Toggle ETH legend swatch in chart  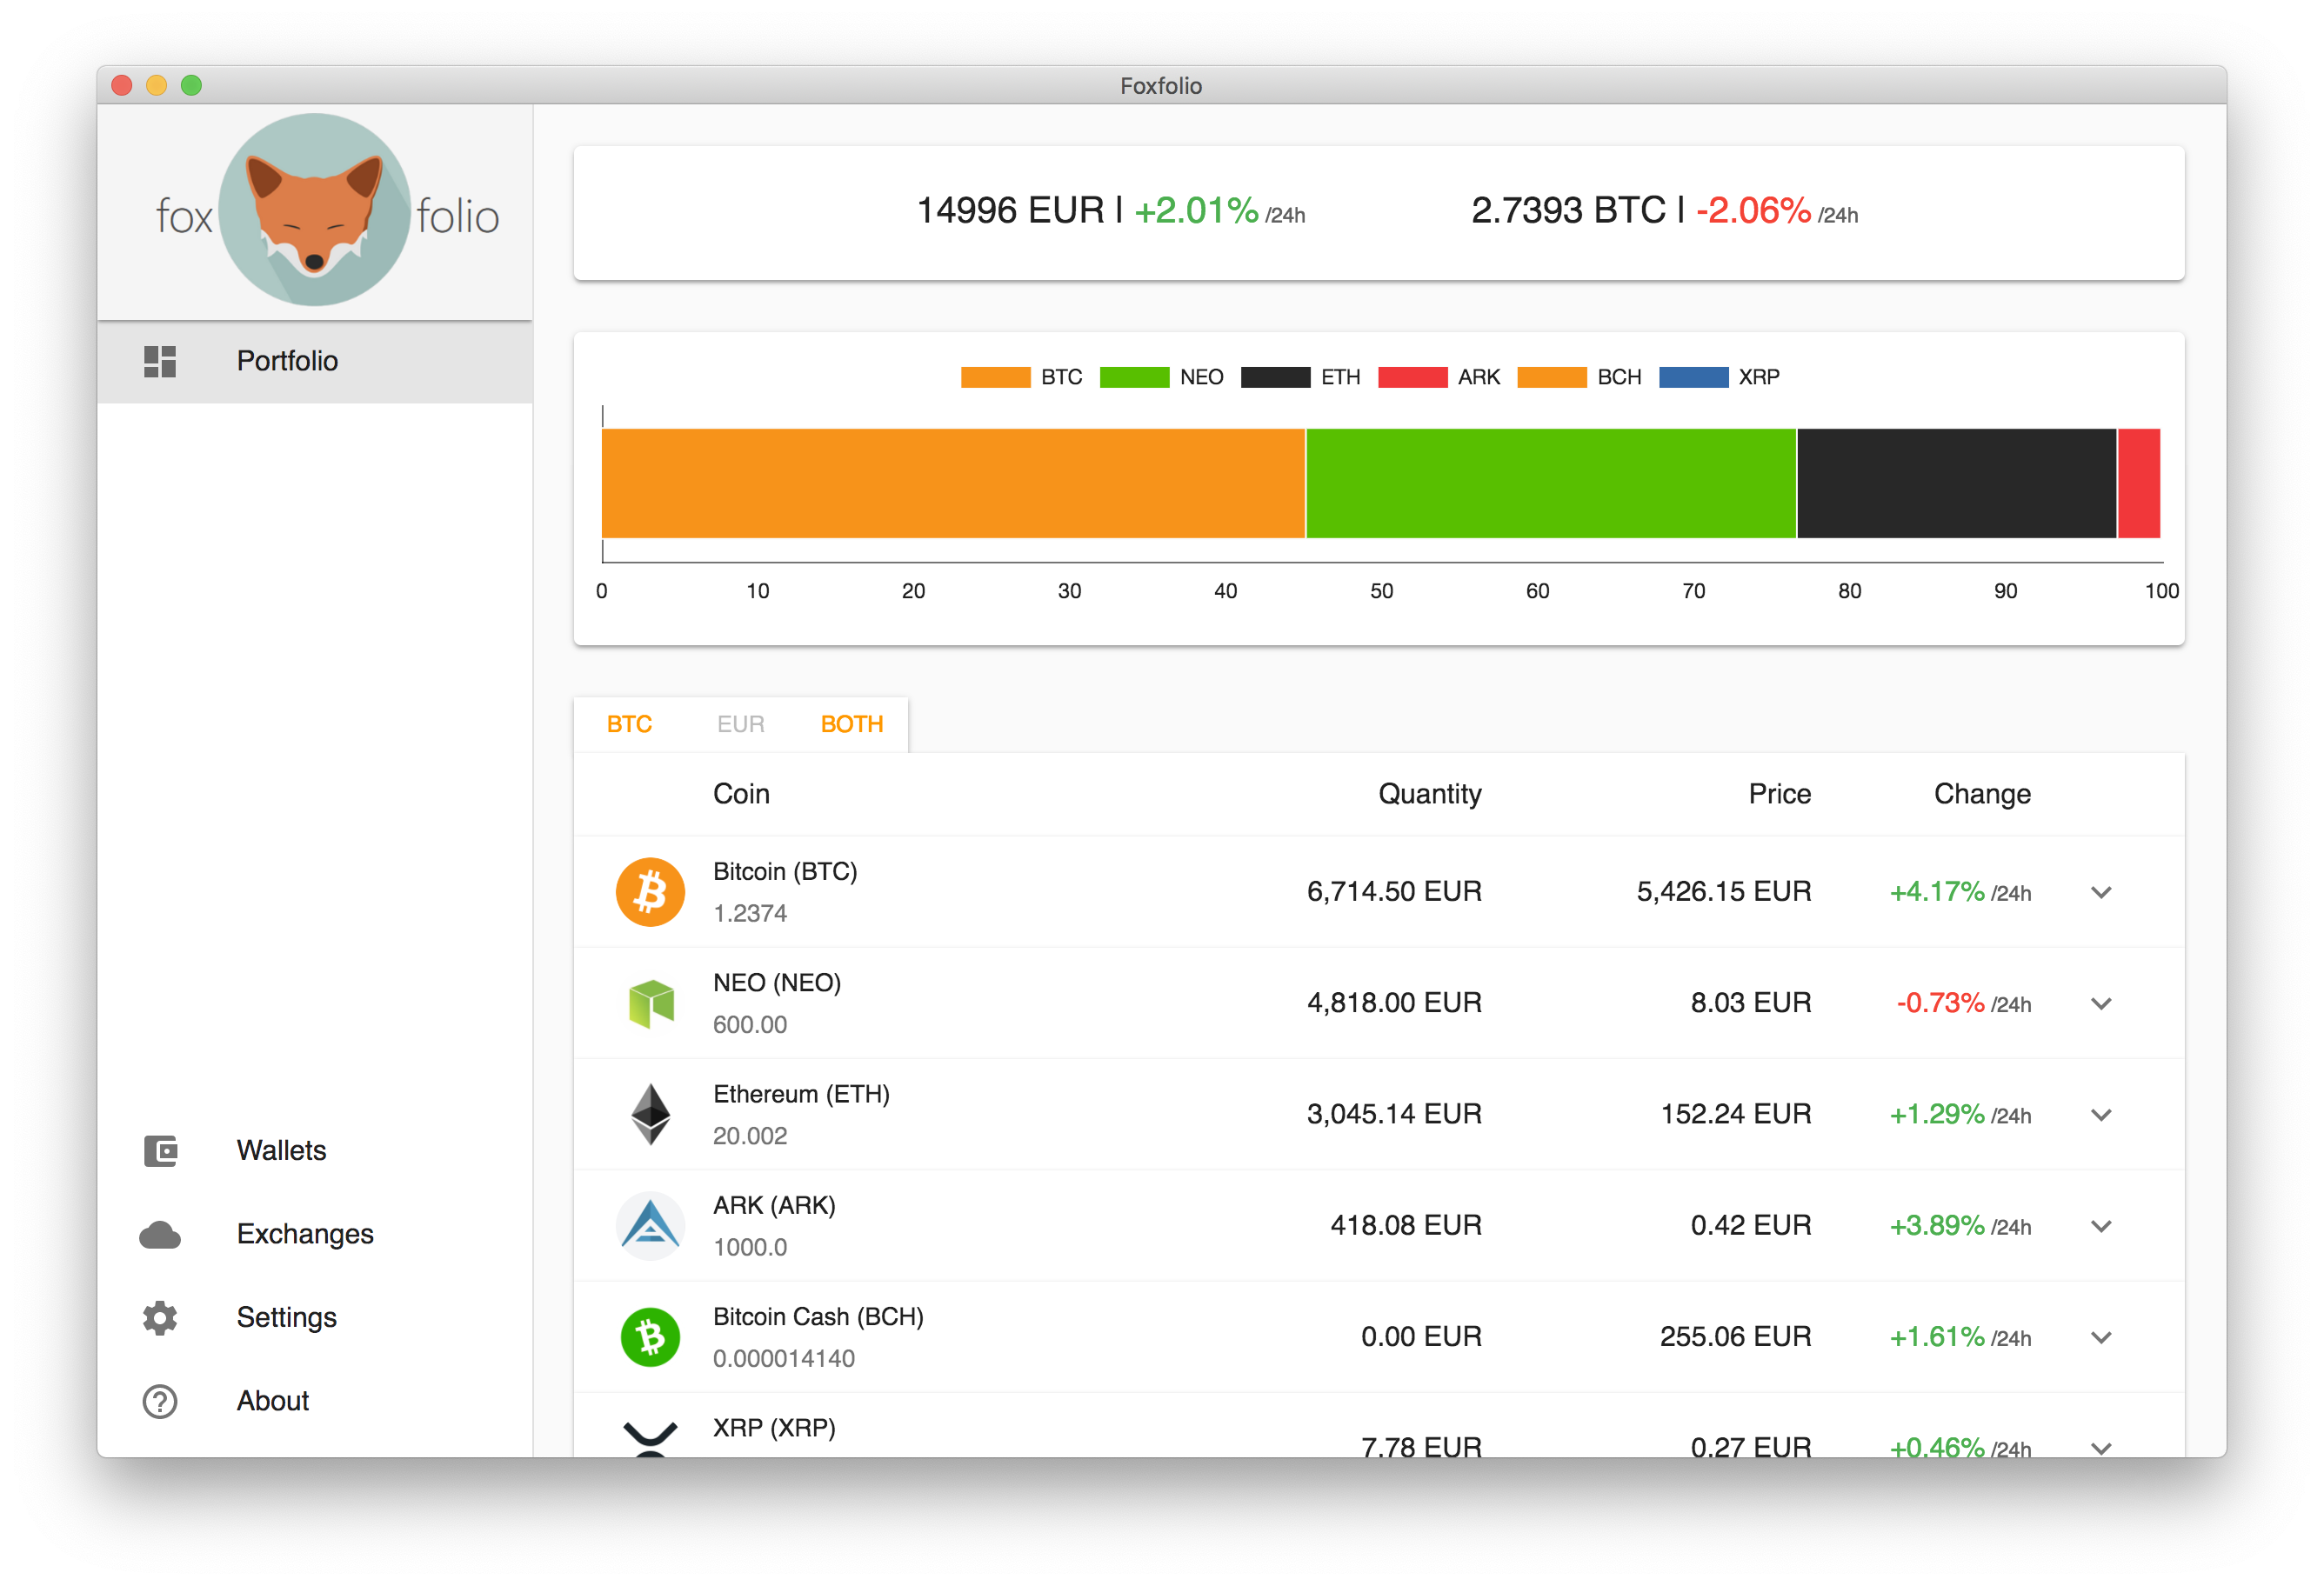(x=1275, y=377)
